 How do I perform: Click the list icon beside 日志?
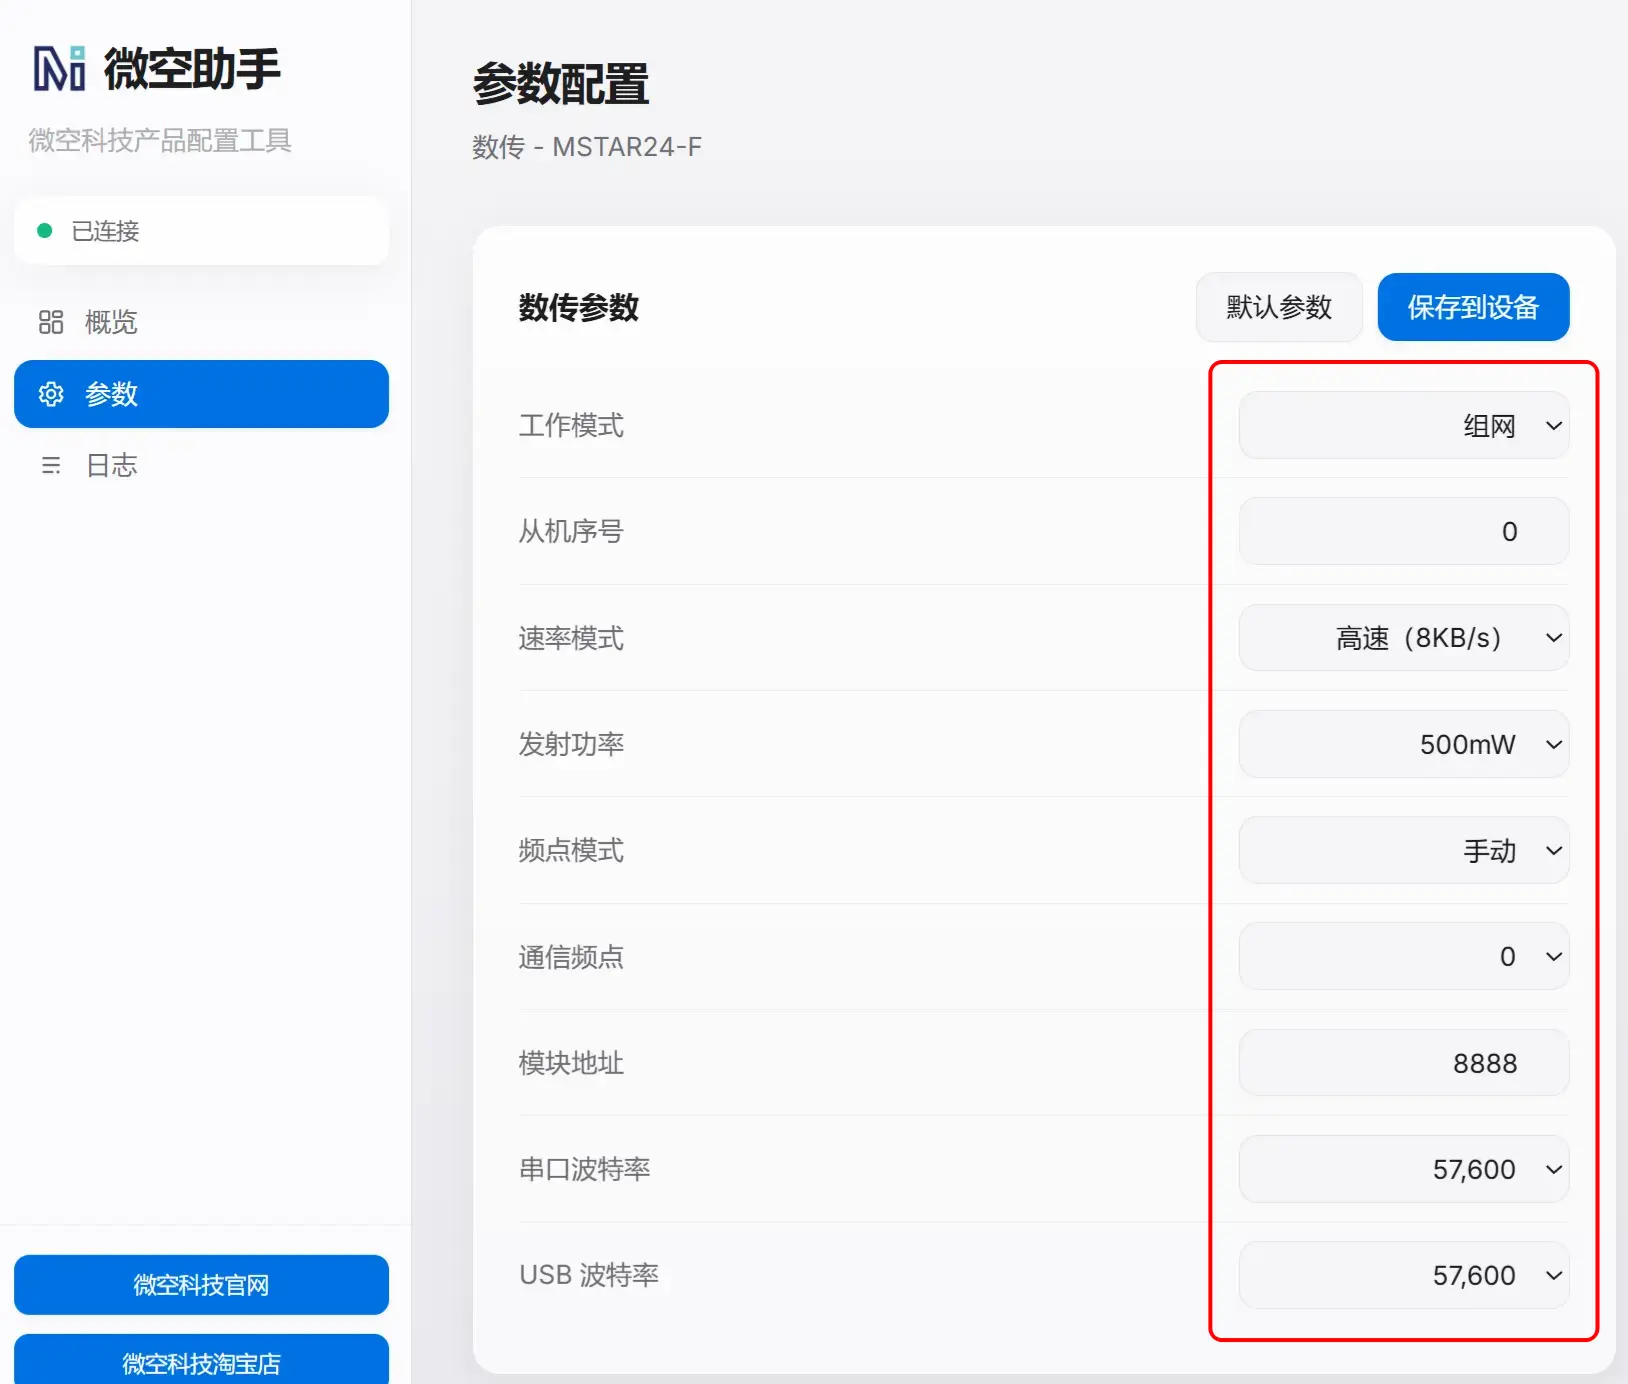51,465
